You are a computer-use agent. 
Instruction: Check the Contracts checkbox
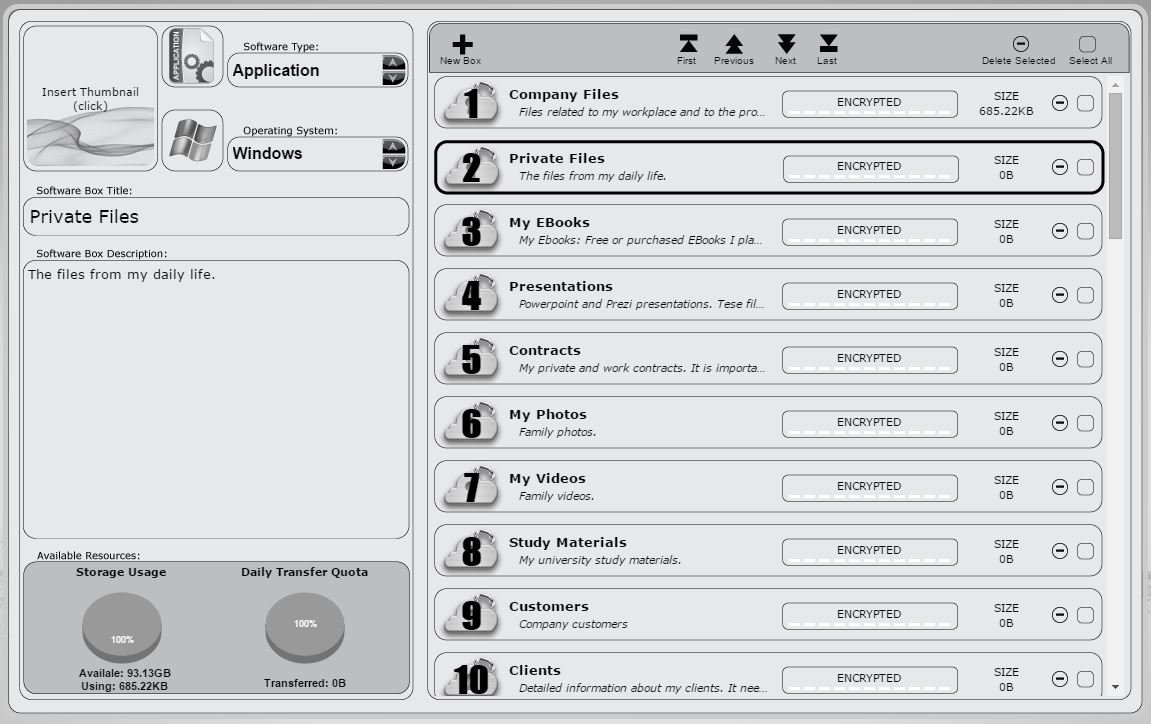coord(1085,359)
